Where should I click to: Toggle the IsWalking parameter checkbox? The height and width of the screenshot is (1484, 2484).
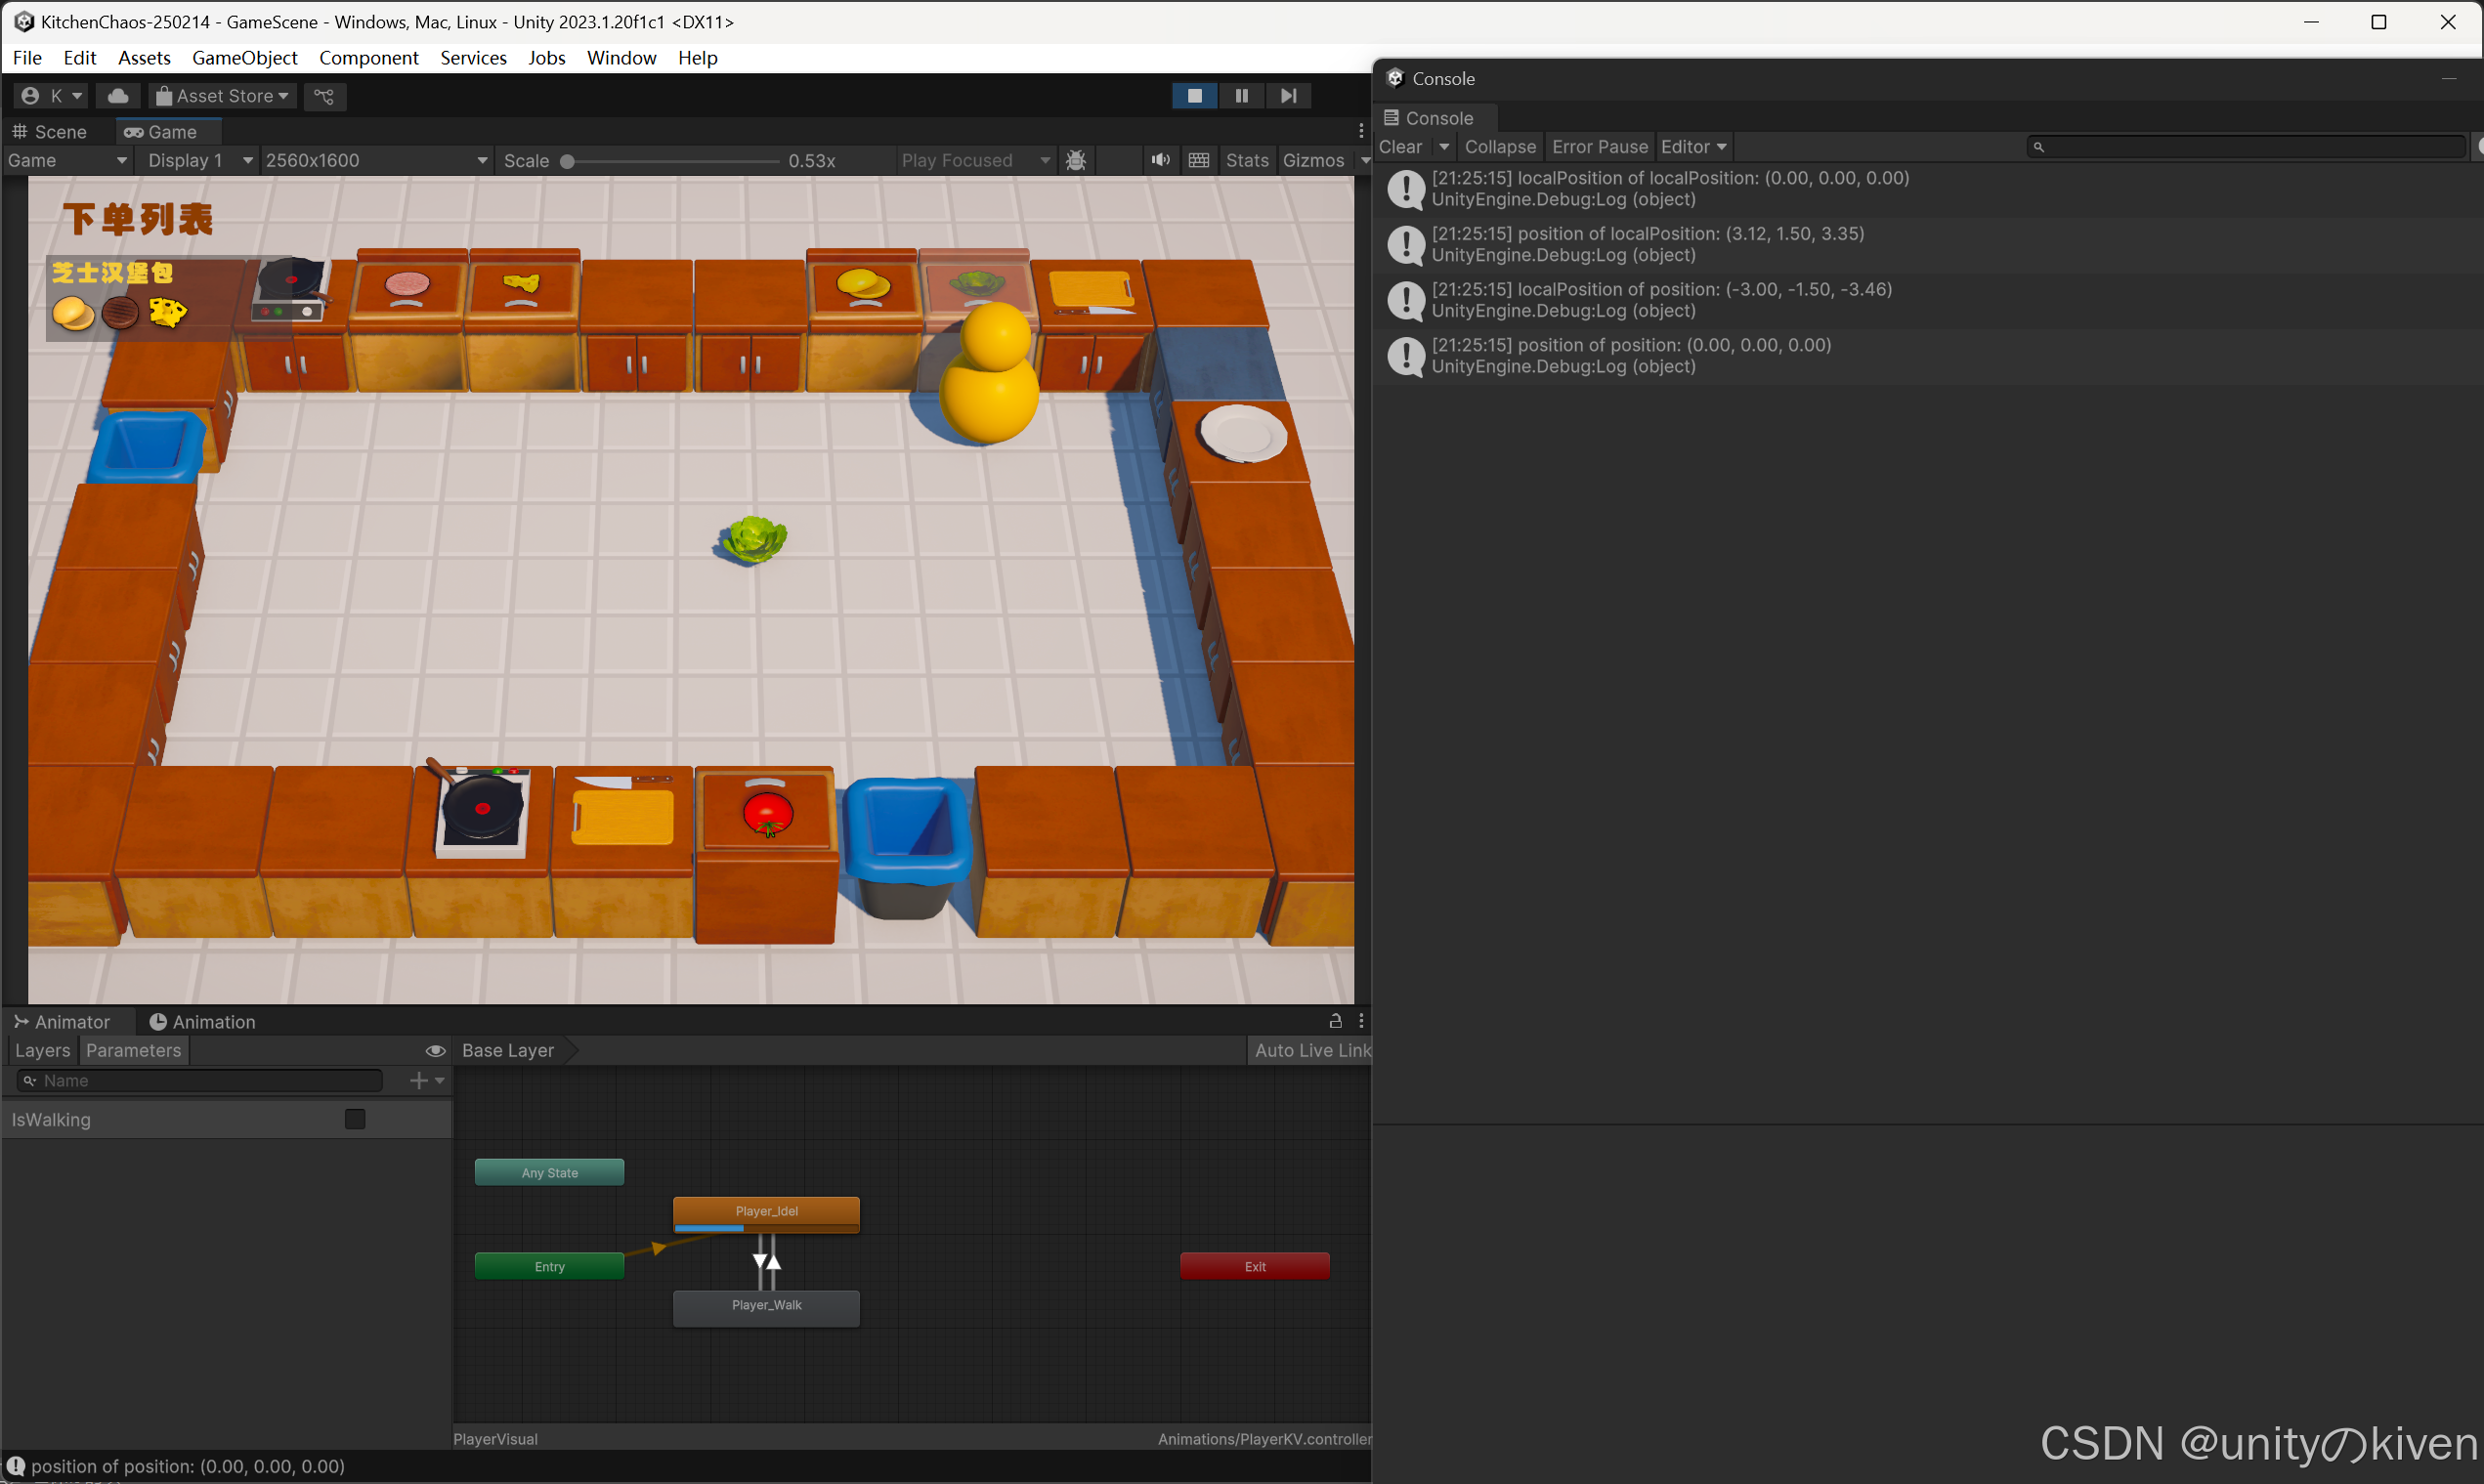click(x=354, y=1118)
